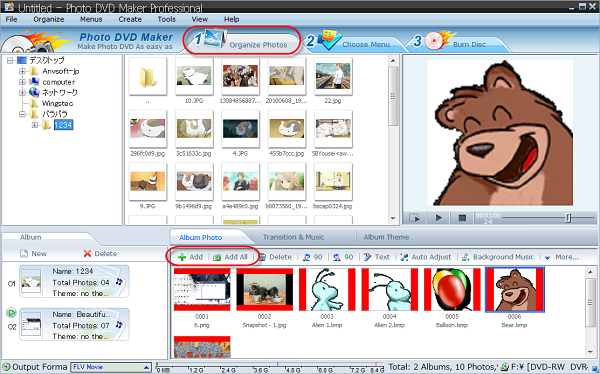Play the preview slideshow

point(439,217)
